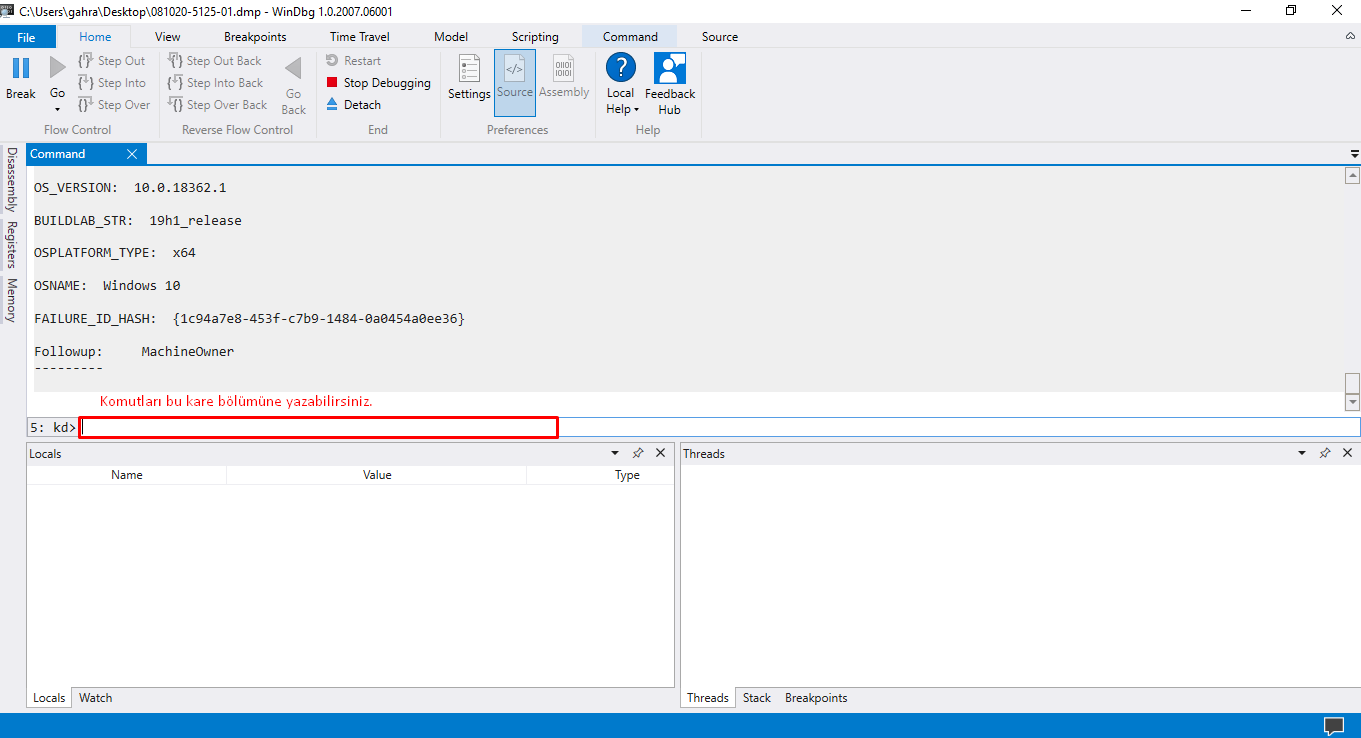The image size is (1361, 738).
Task: Select the Threads bottom tab
Action: (x=708, y=698)
